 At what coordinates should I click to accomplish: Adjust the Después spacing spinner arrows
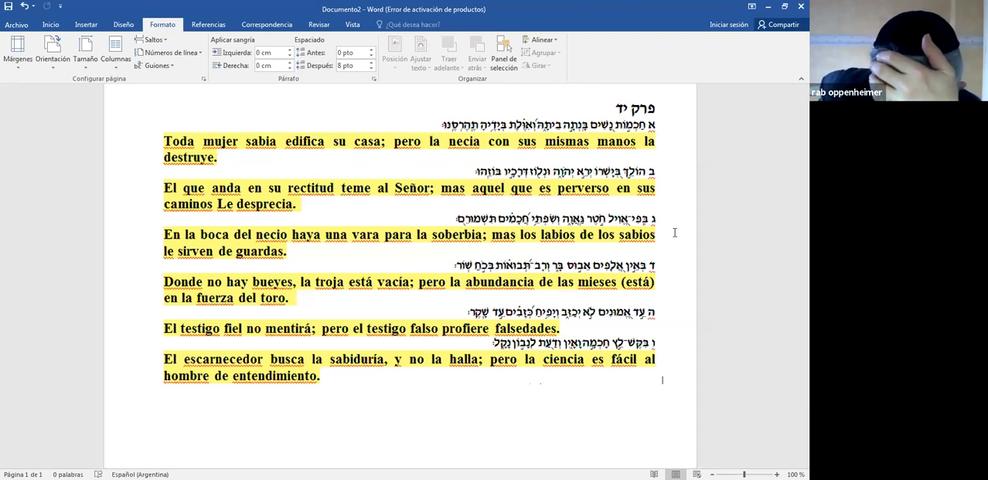point(371,66)
